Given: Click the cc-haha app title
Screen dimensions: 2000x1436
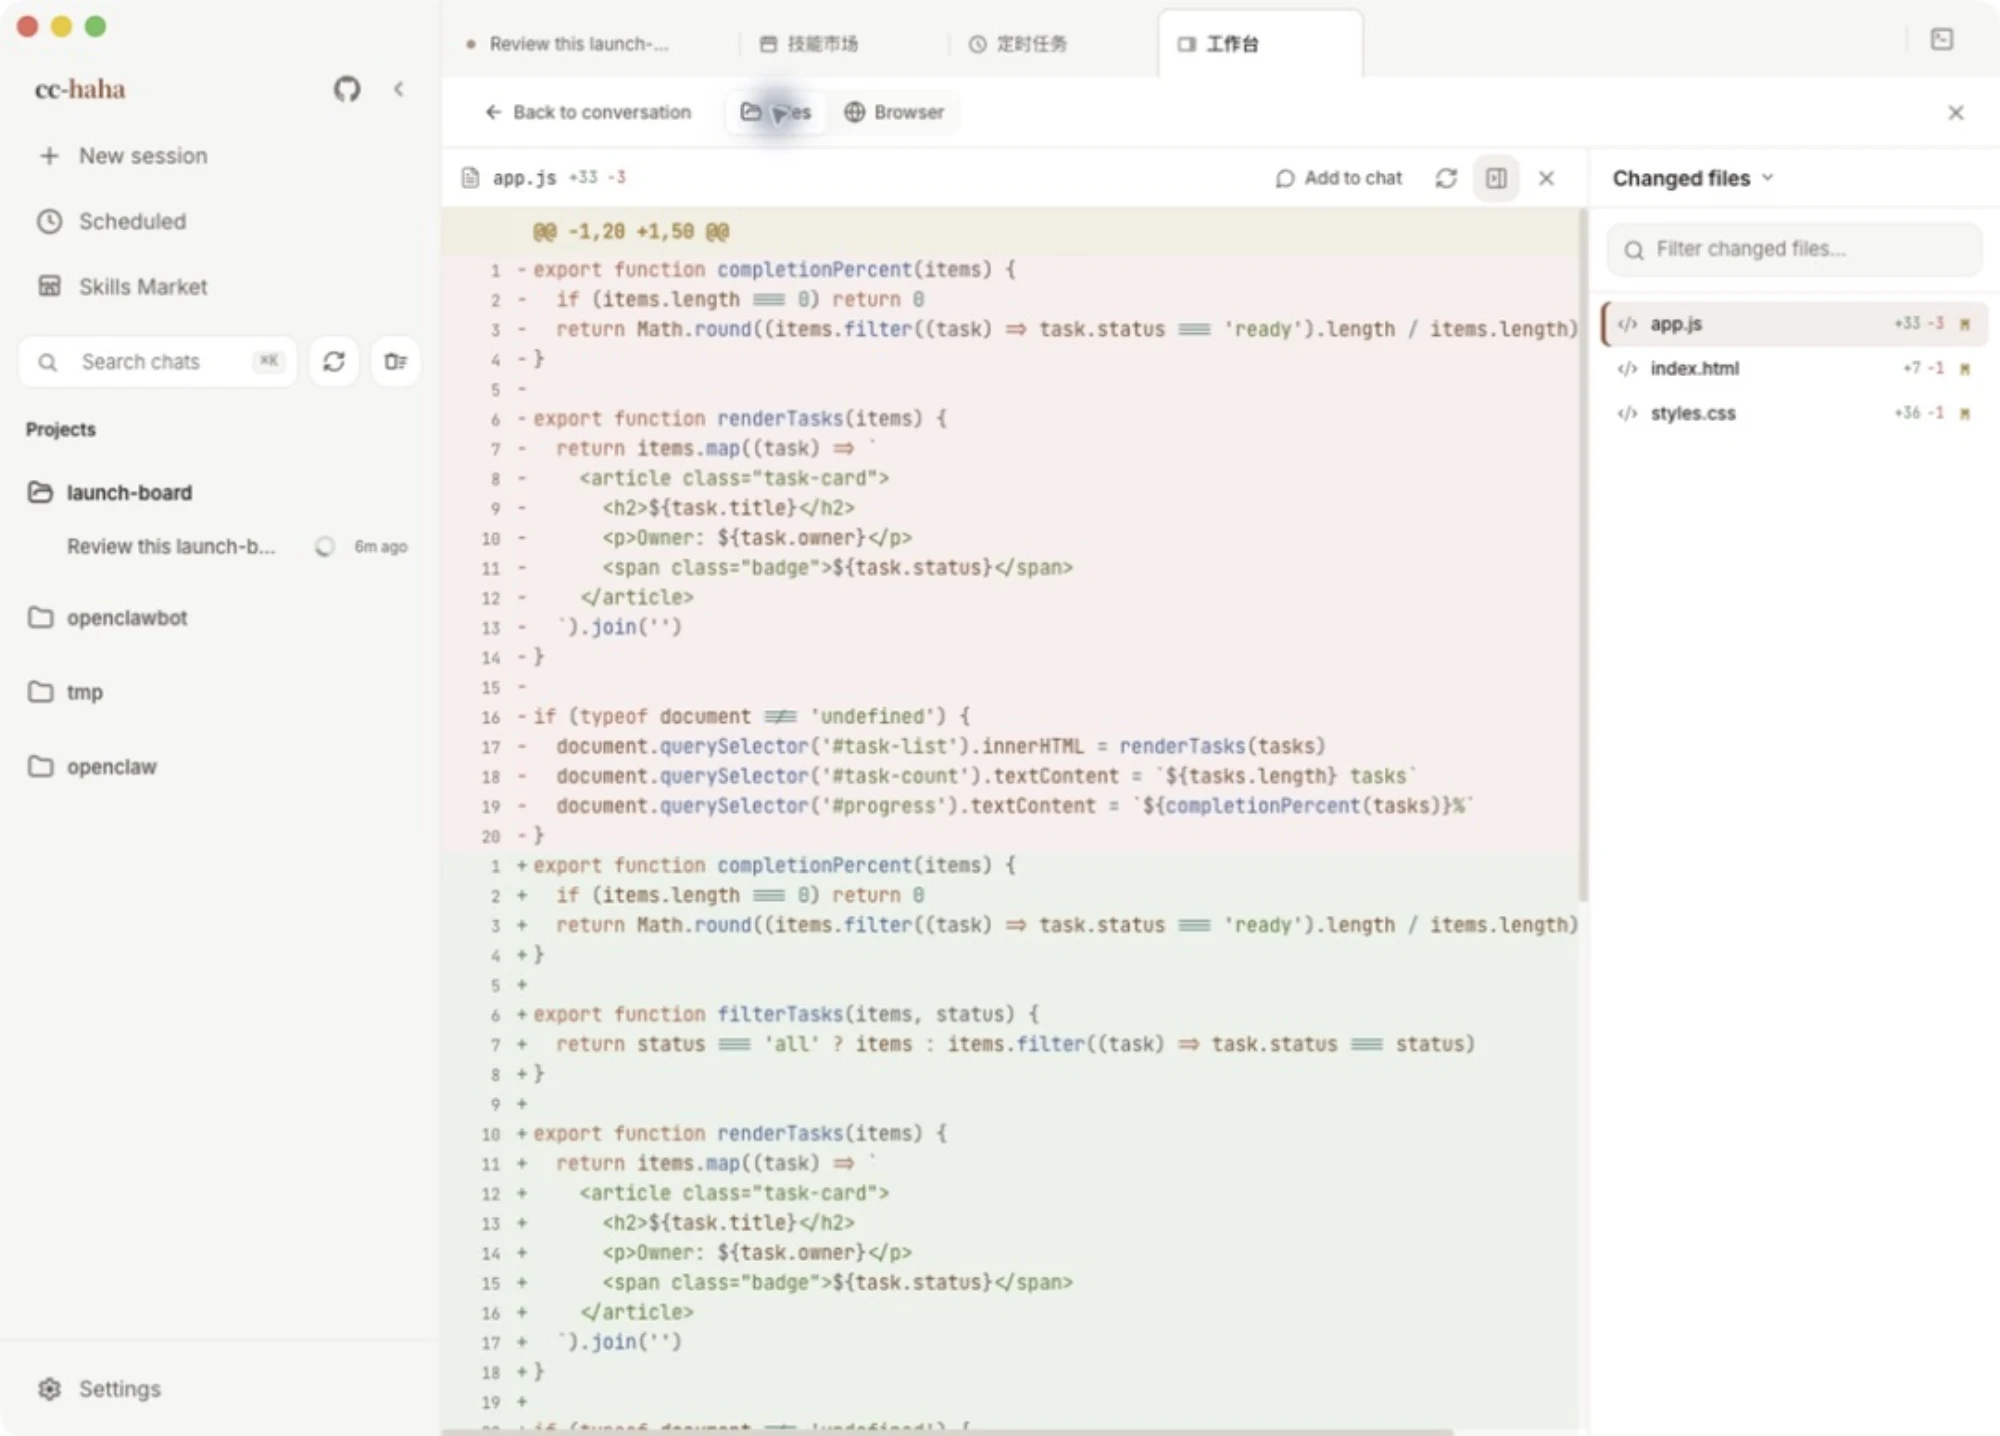Looking at the screenshot, I should point(80,89).
